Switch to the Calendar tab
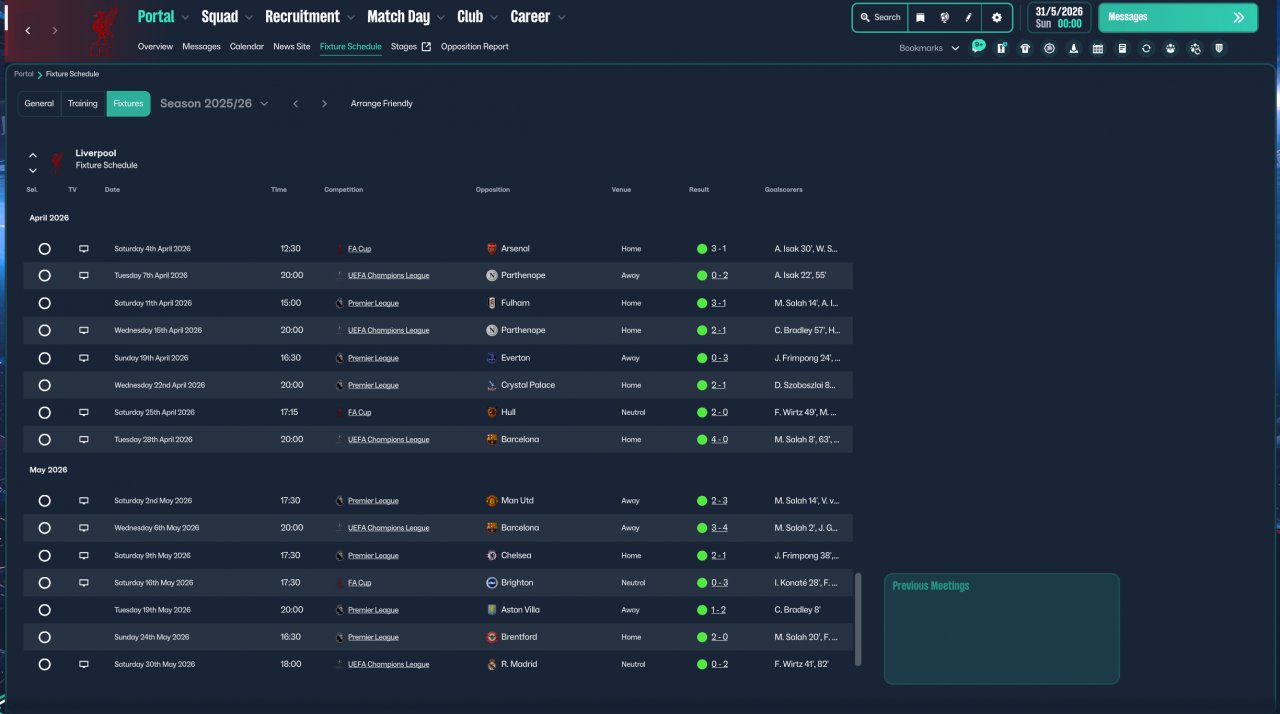This screenshot has width=1280, height=714. coord(247,47)
